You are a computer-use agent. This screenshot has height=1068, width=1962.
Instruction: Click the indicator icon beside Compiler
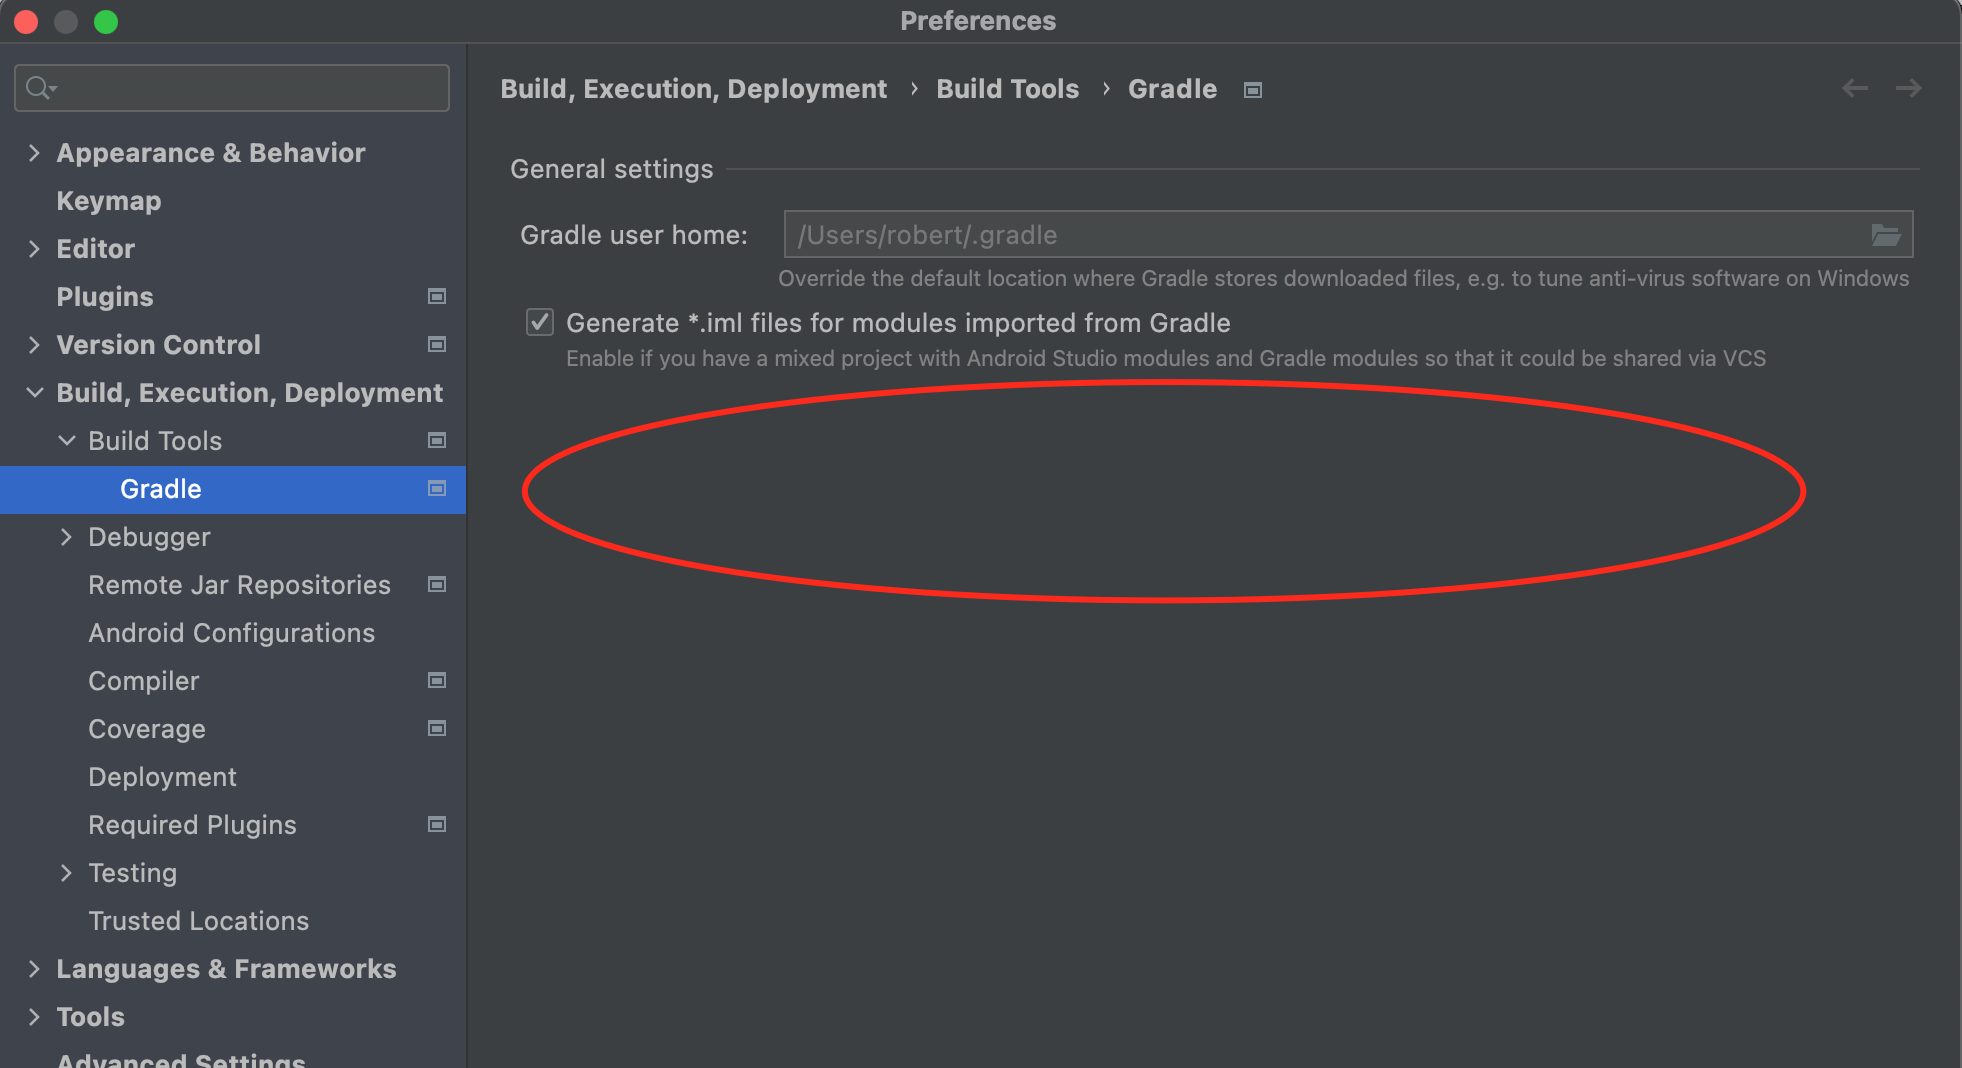(437, 680)
